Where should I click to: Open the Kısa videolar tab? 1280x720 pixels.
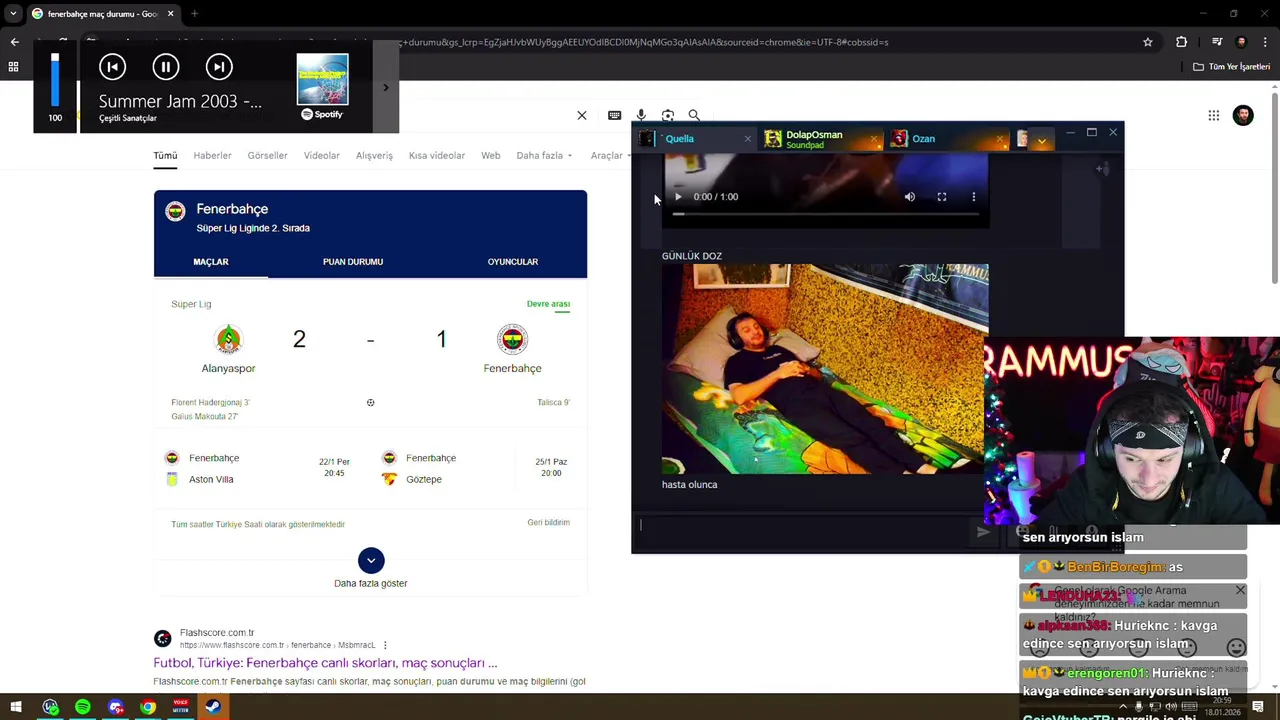click(x=437, y=155)
